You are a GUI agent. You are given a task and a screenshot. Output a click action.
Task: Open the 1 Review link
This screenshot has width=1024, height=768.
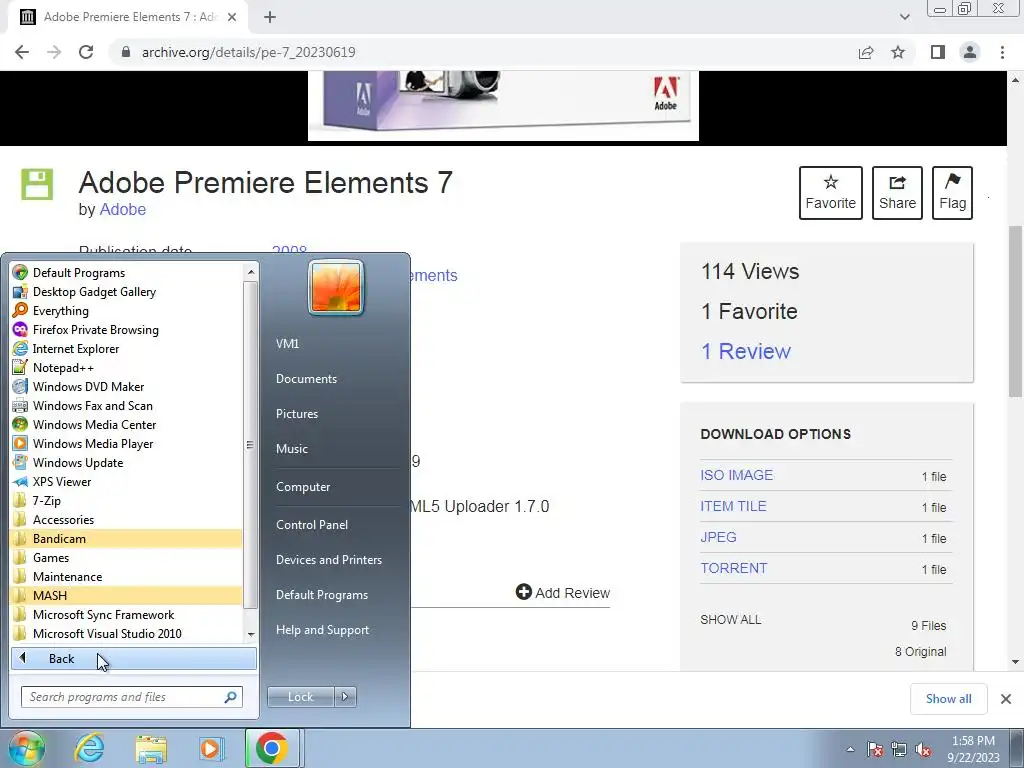point(746,351)
